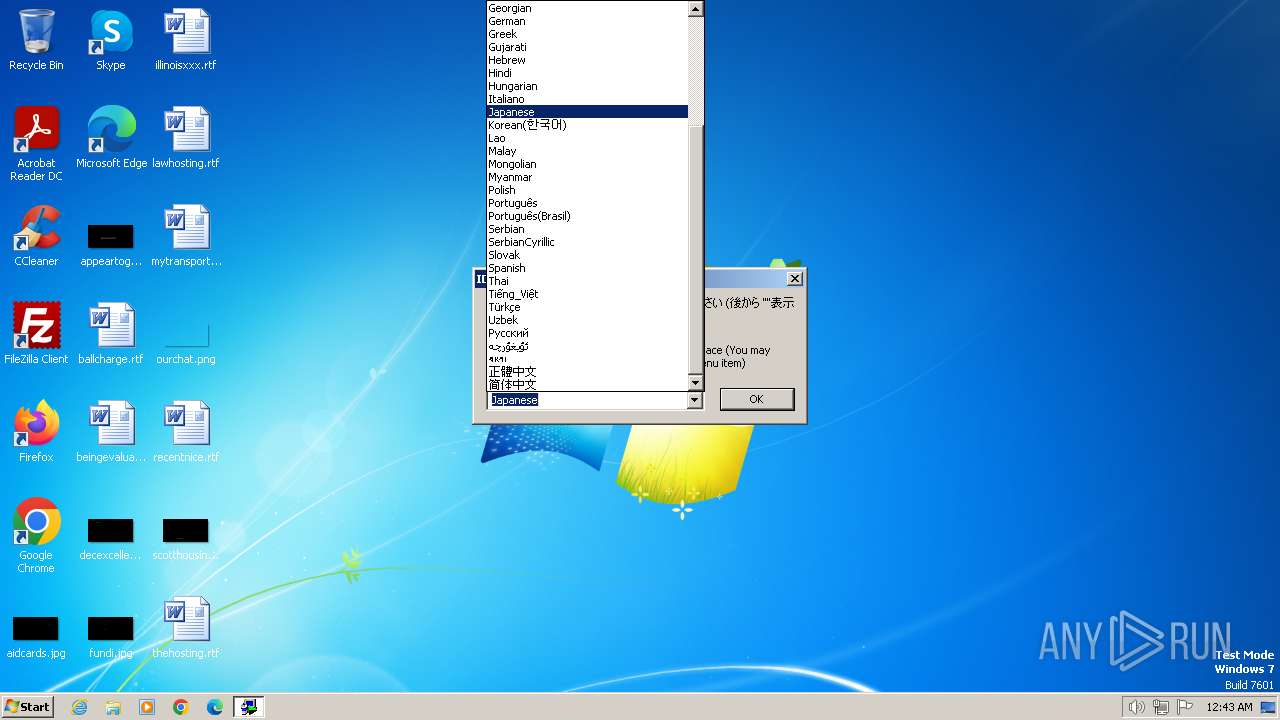Open the network tray icon
1280x720 pixels.
1161,707
